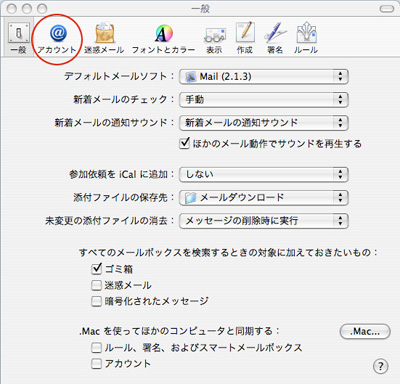Open the 添付ファイルの保存先 dropdown
This screenshot has height=384, width=400.
pos(264,198)
